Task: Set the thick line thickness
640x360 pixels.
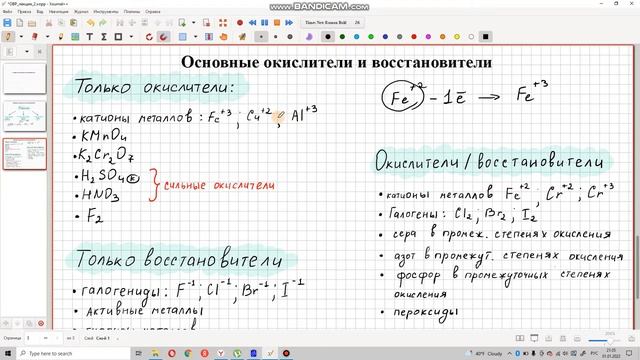Action: [x=290, y=37]
